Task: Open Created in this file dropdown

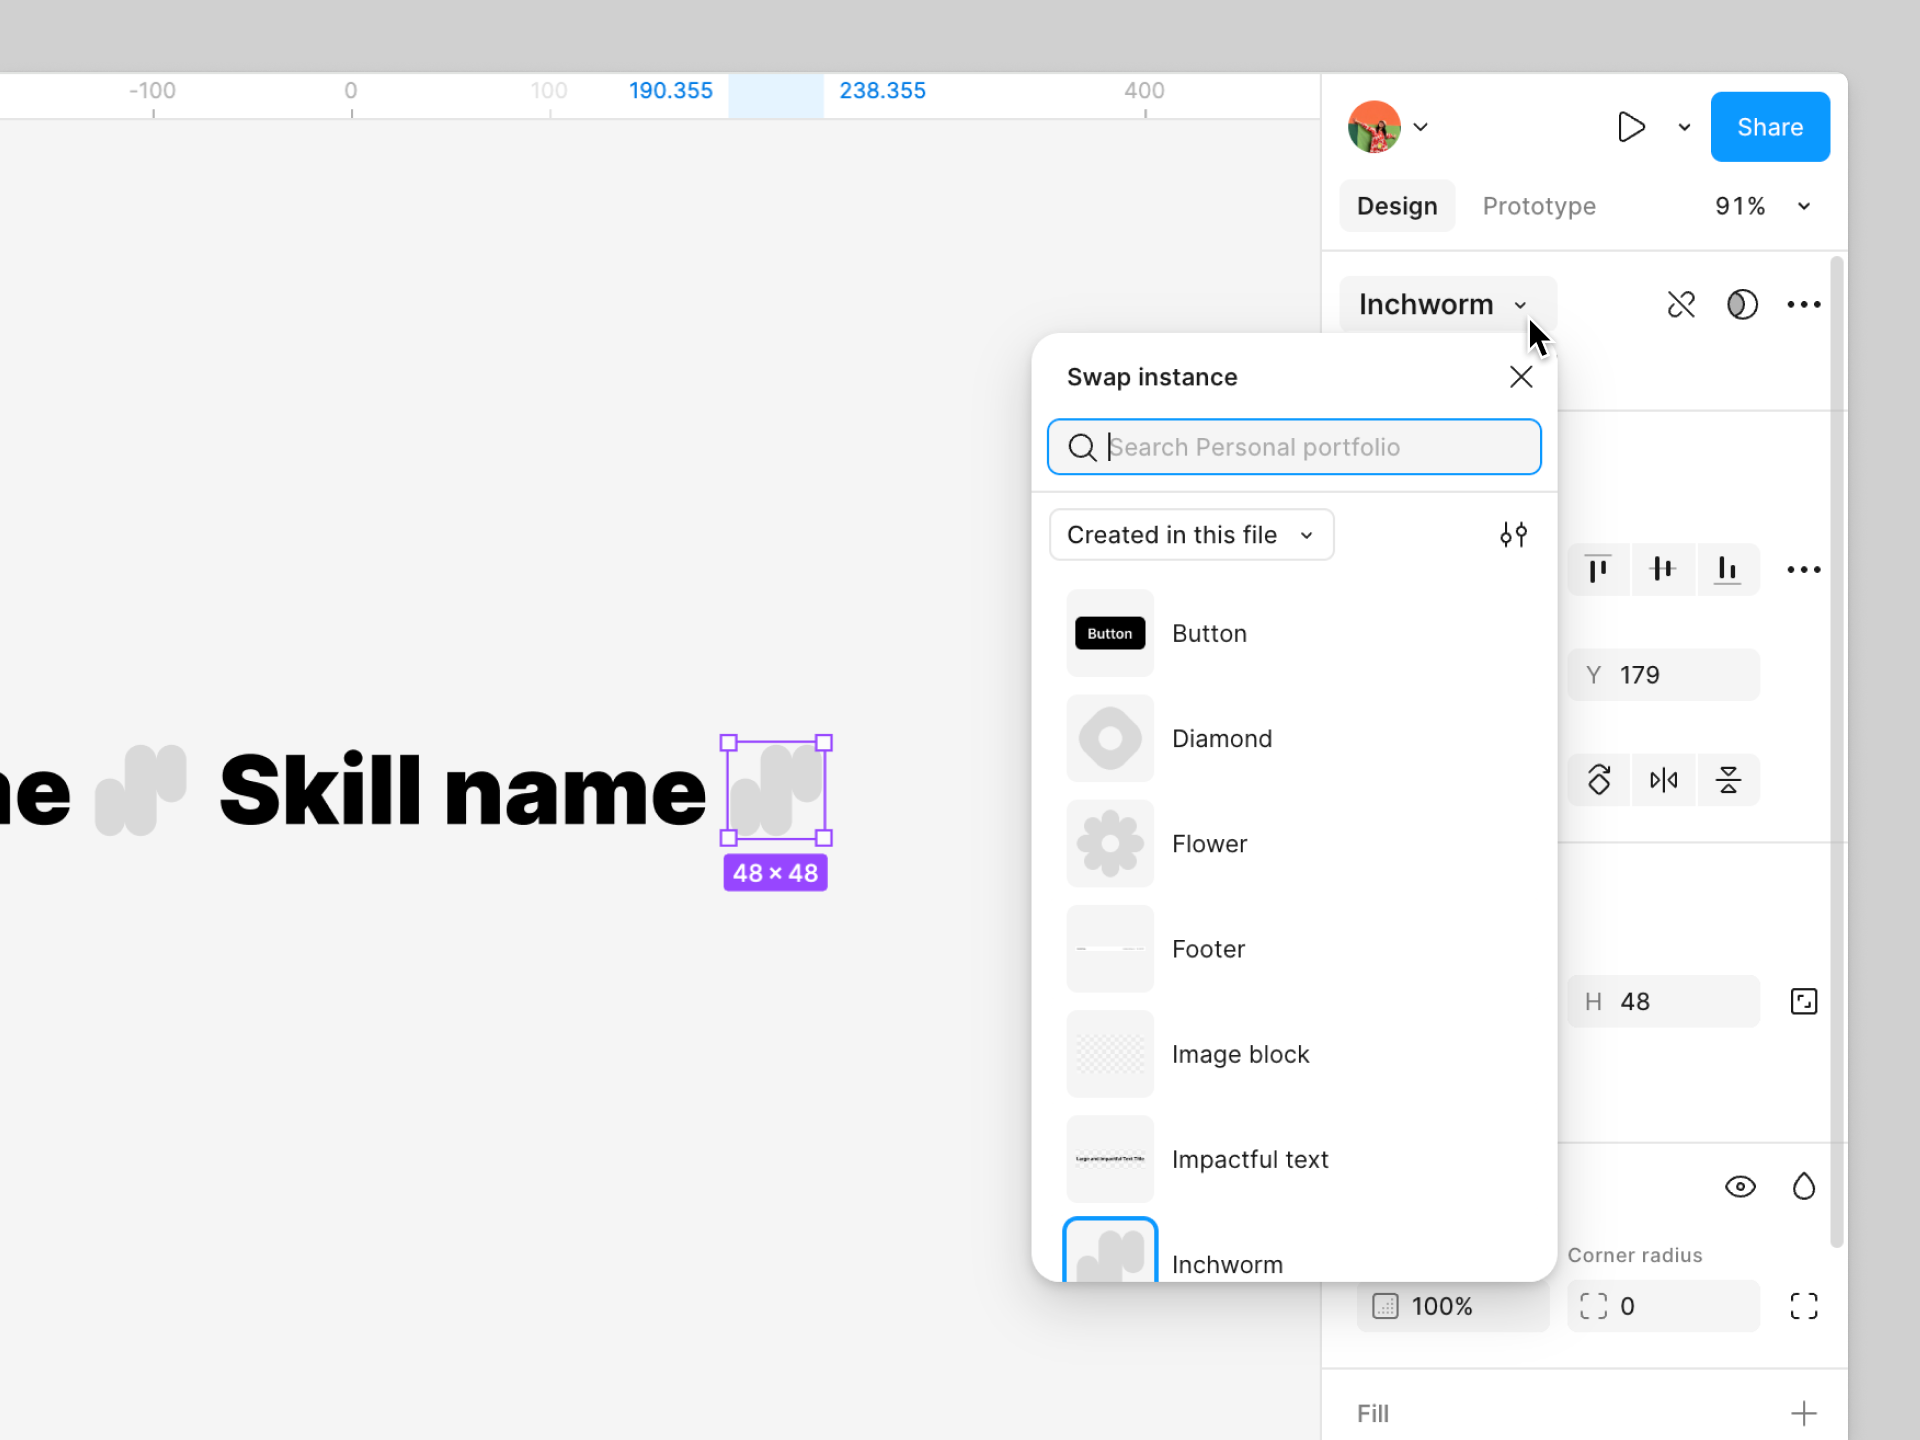Action: point(1190,535)
